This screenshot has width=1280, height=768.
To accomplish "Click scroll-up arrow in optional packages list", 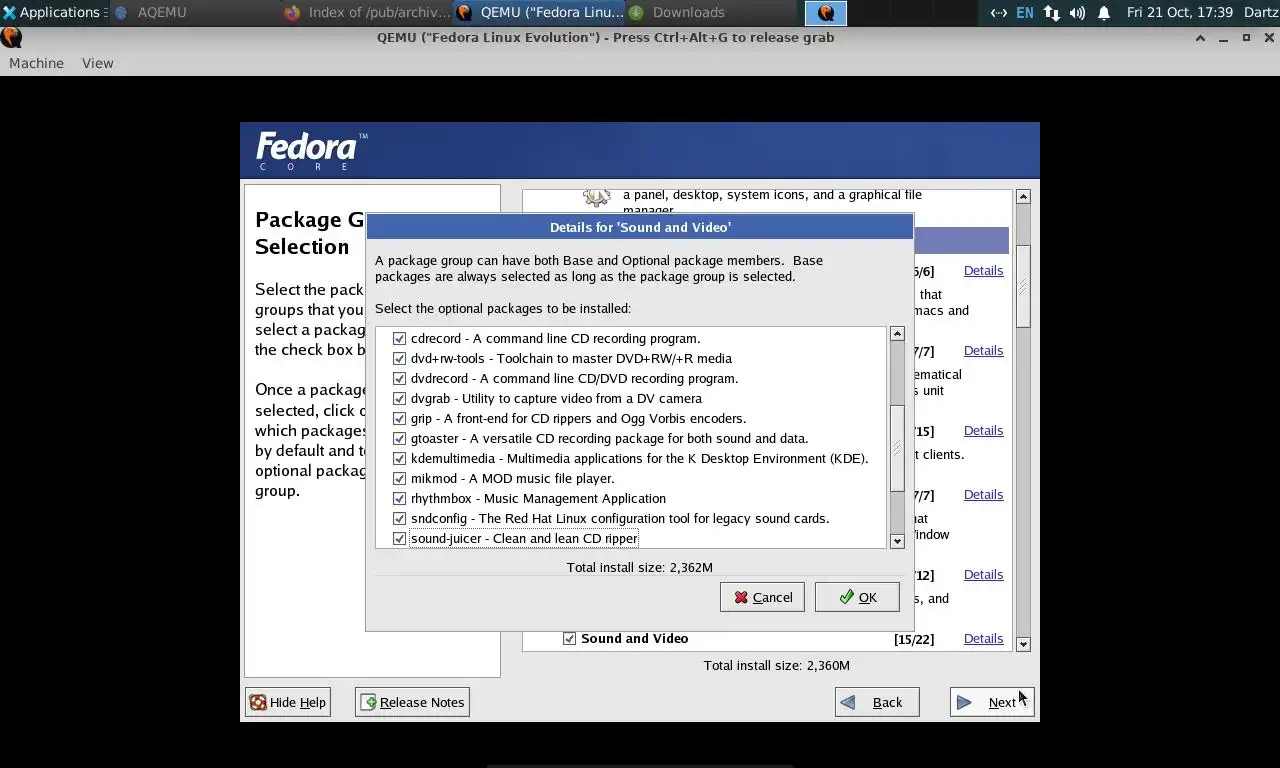I will tap(897, 334).
